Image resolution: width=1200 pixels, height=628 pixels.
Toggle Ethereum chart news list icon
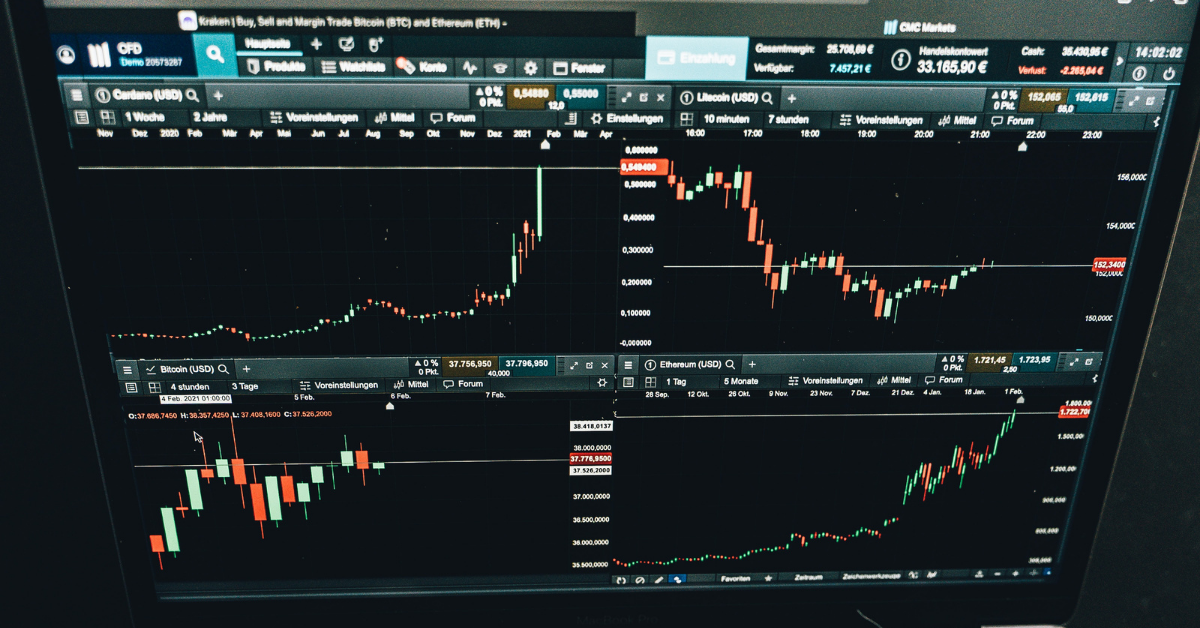[x=628, y=381]
